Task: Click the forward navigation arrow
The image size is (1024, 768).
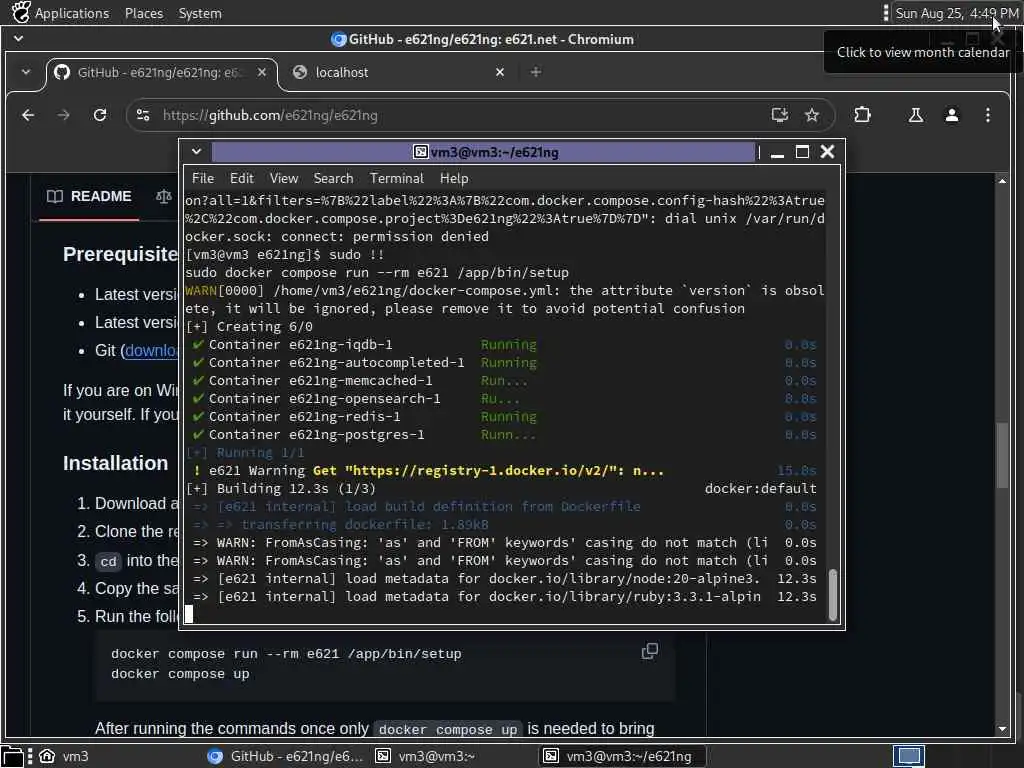Action: pyautogui.click(x=63, y=116)
